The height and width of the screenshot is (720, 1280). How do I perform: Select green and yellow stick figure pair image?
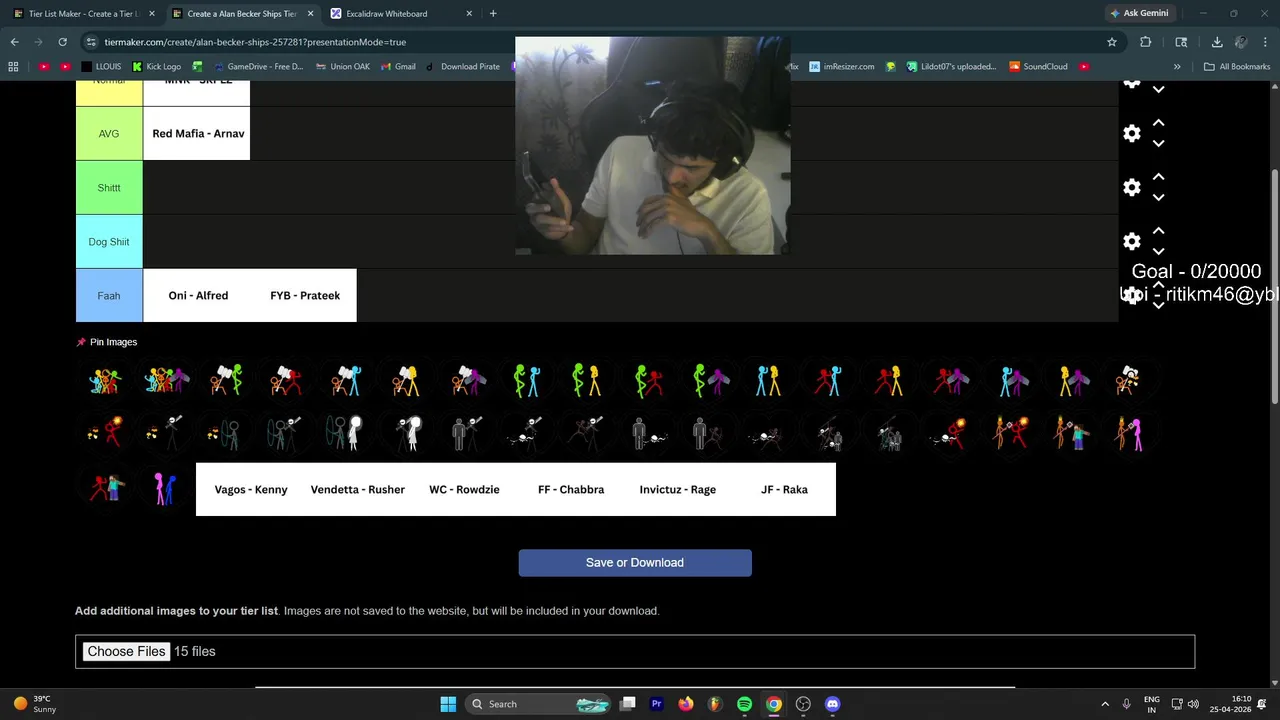(x=586, y=380)
